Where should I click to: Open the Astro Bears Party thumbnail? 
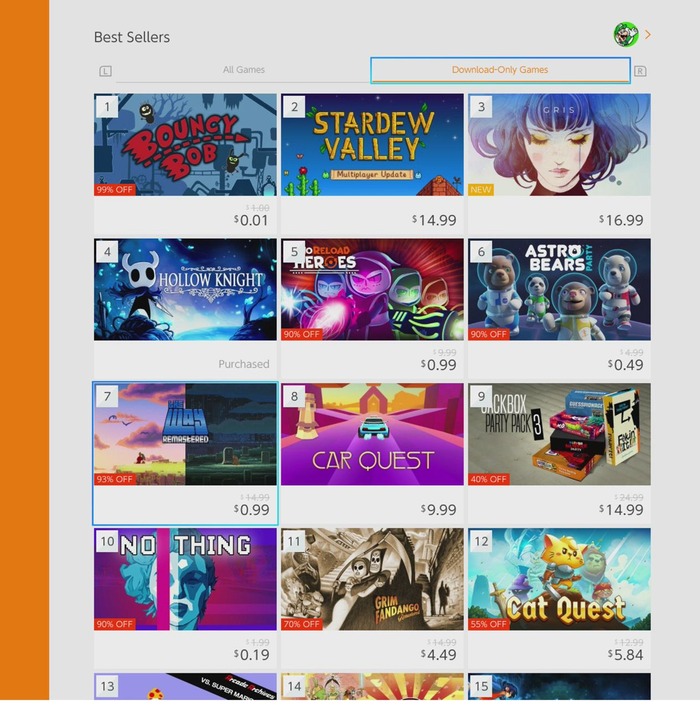pos(559,289)
